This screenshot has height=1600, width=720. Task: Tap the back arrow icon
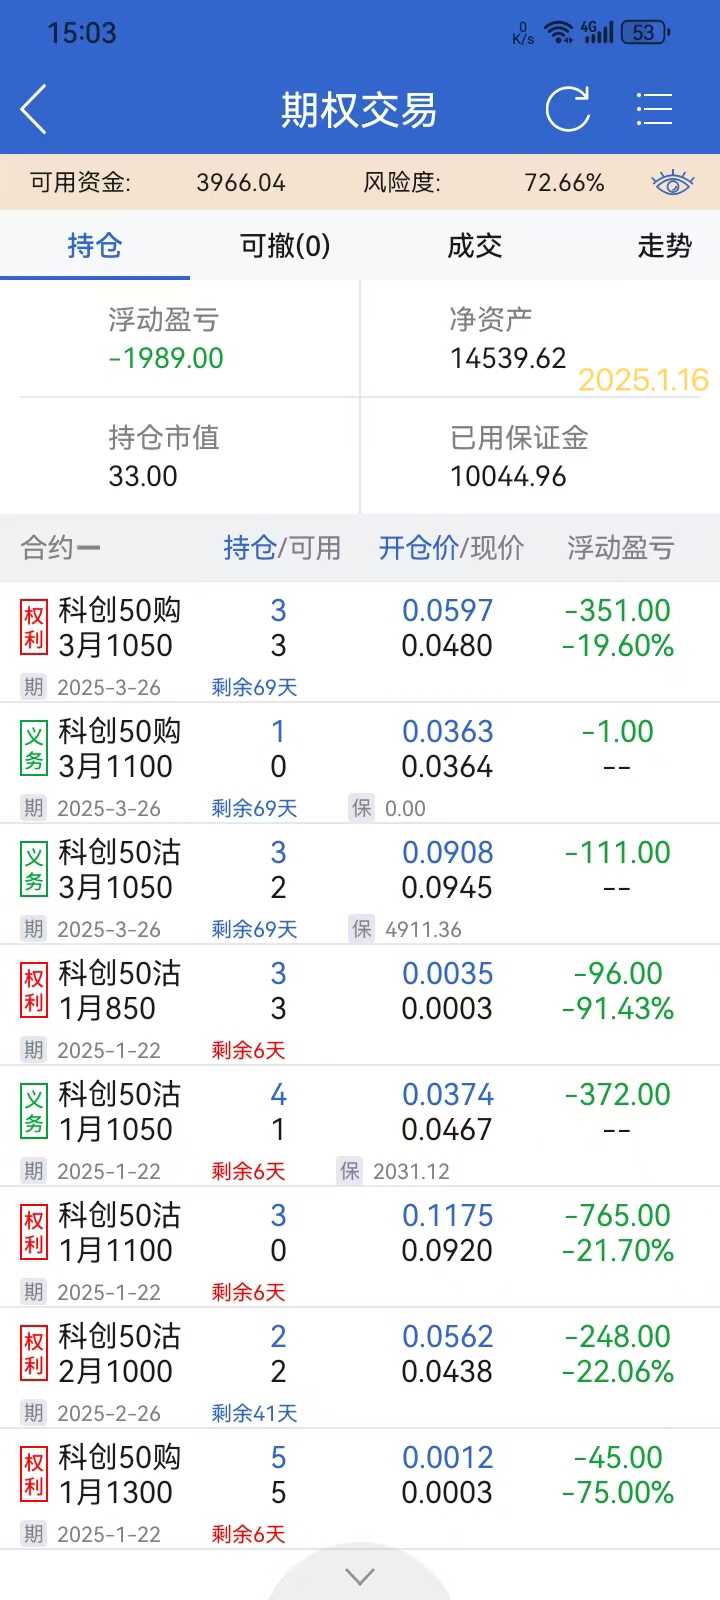click(34, 109)
